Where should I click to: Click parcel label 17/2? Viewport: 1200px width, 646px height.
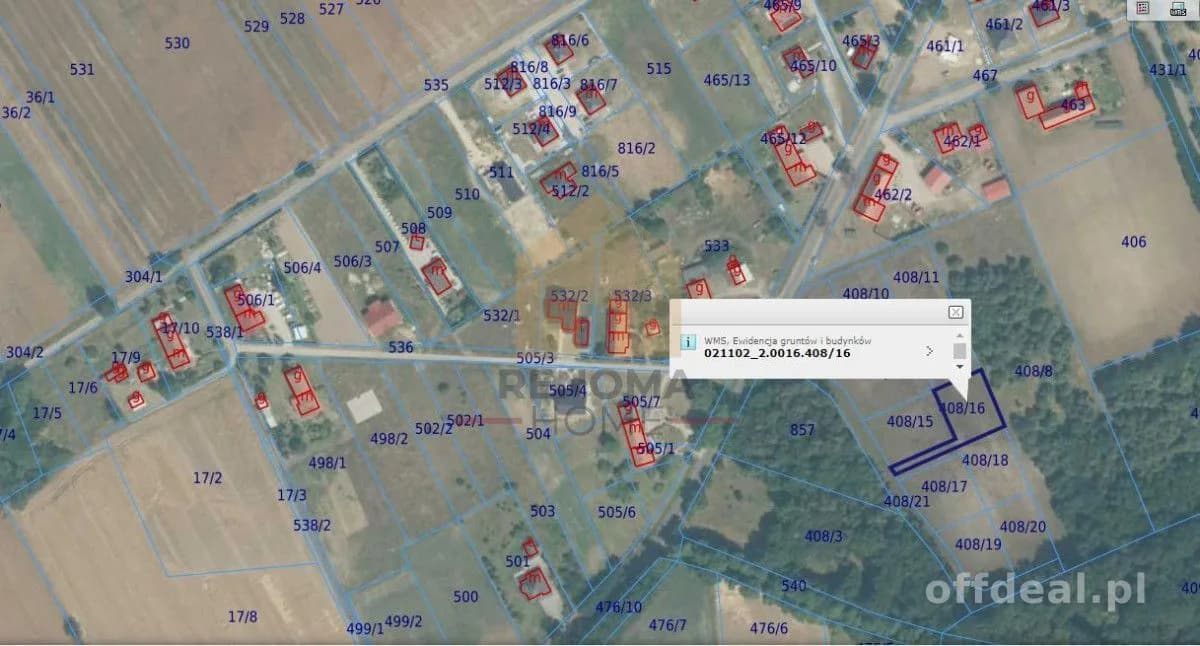(x=208, y=478)
